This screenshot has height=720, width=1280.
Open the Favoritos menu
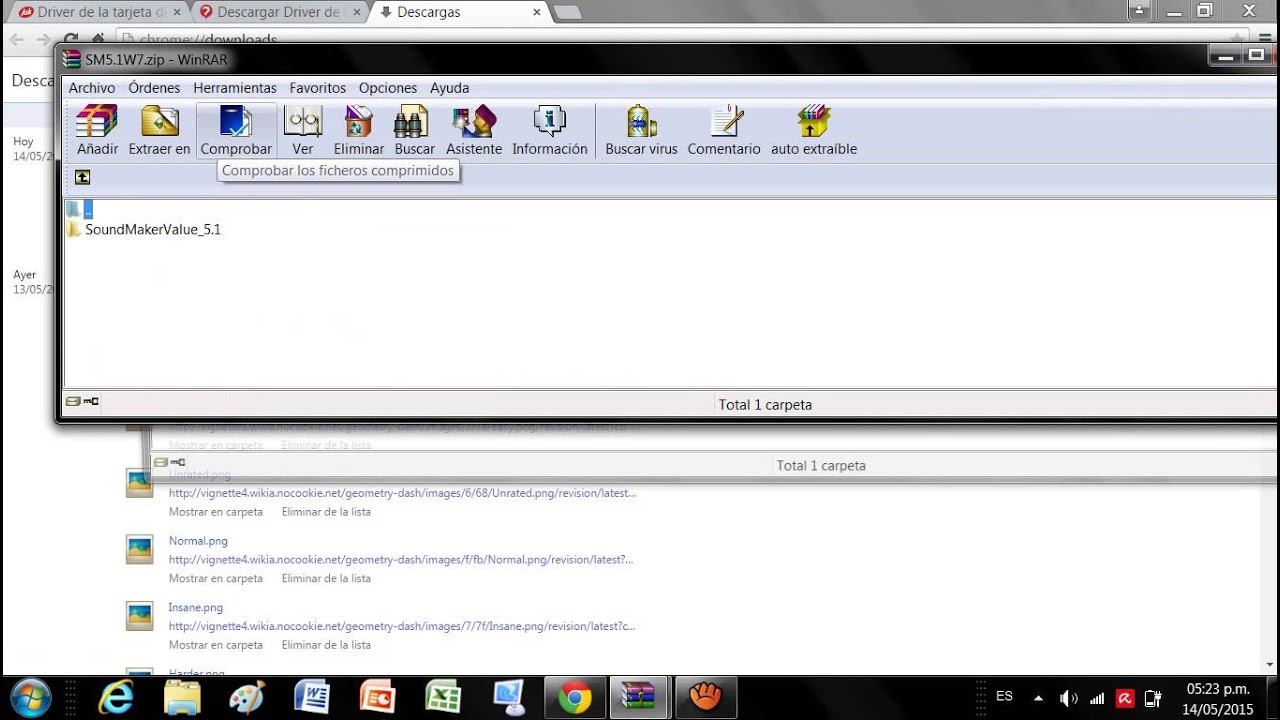tap(318, 88)
